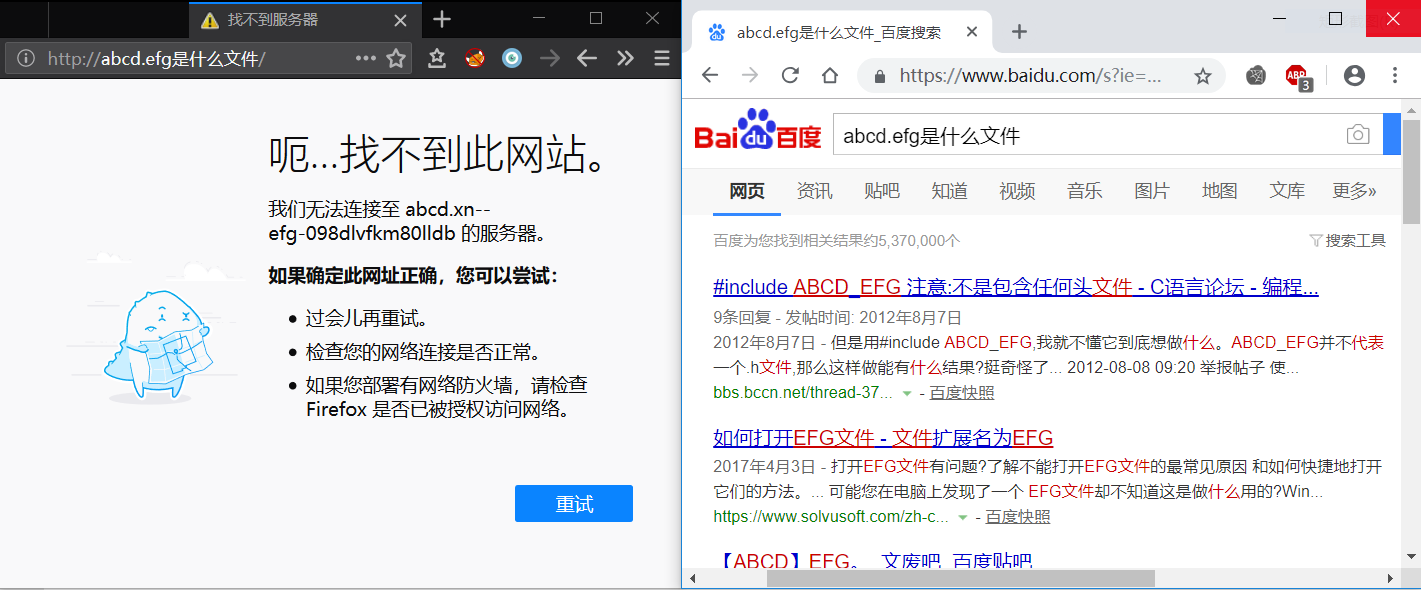This screenshot has height=590, width=1421.
Task: Open 百度快照 for solvusoft result
Action: (x=1018, y=517)
